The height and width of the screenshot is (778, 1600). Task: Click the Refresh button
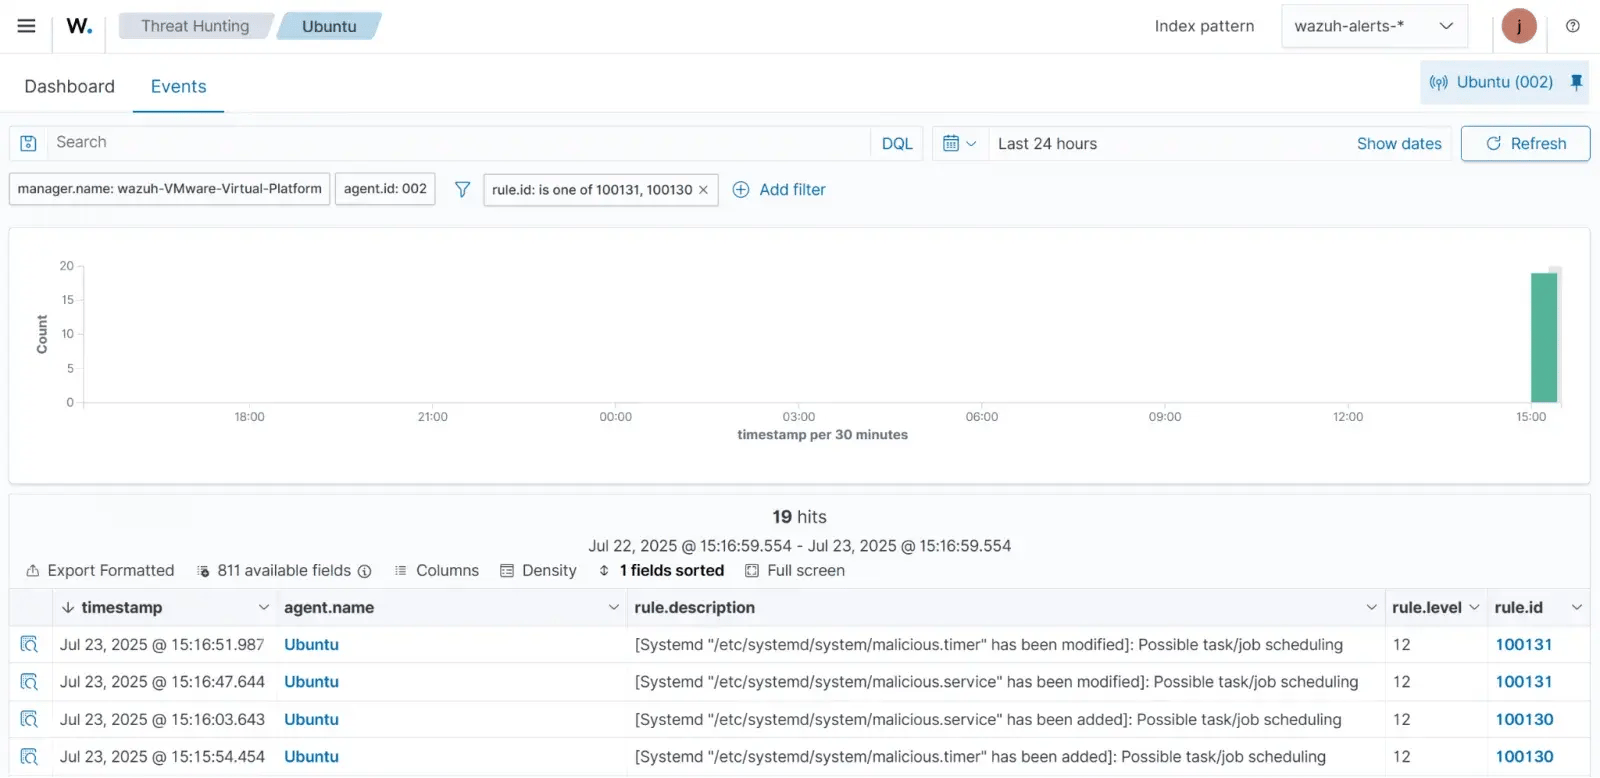coord(1525,143)
